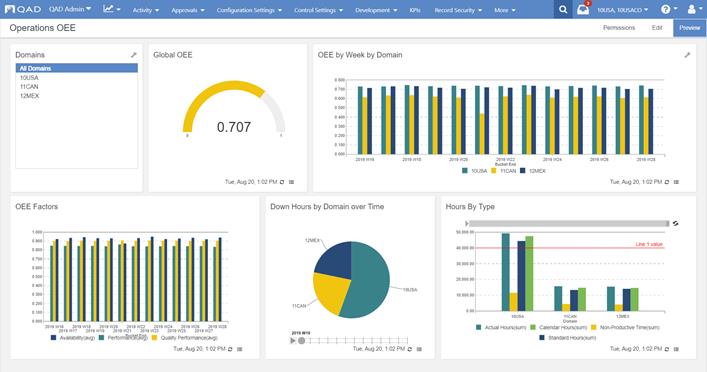Select All Domains in the list
The image size is (707, 372).
(x=77, y=68)
